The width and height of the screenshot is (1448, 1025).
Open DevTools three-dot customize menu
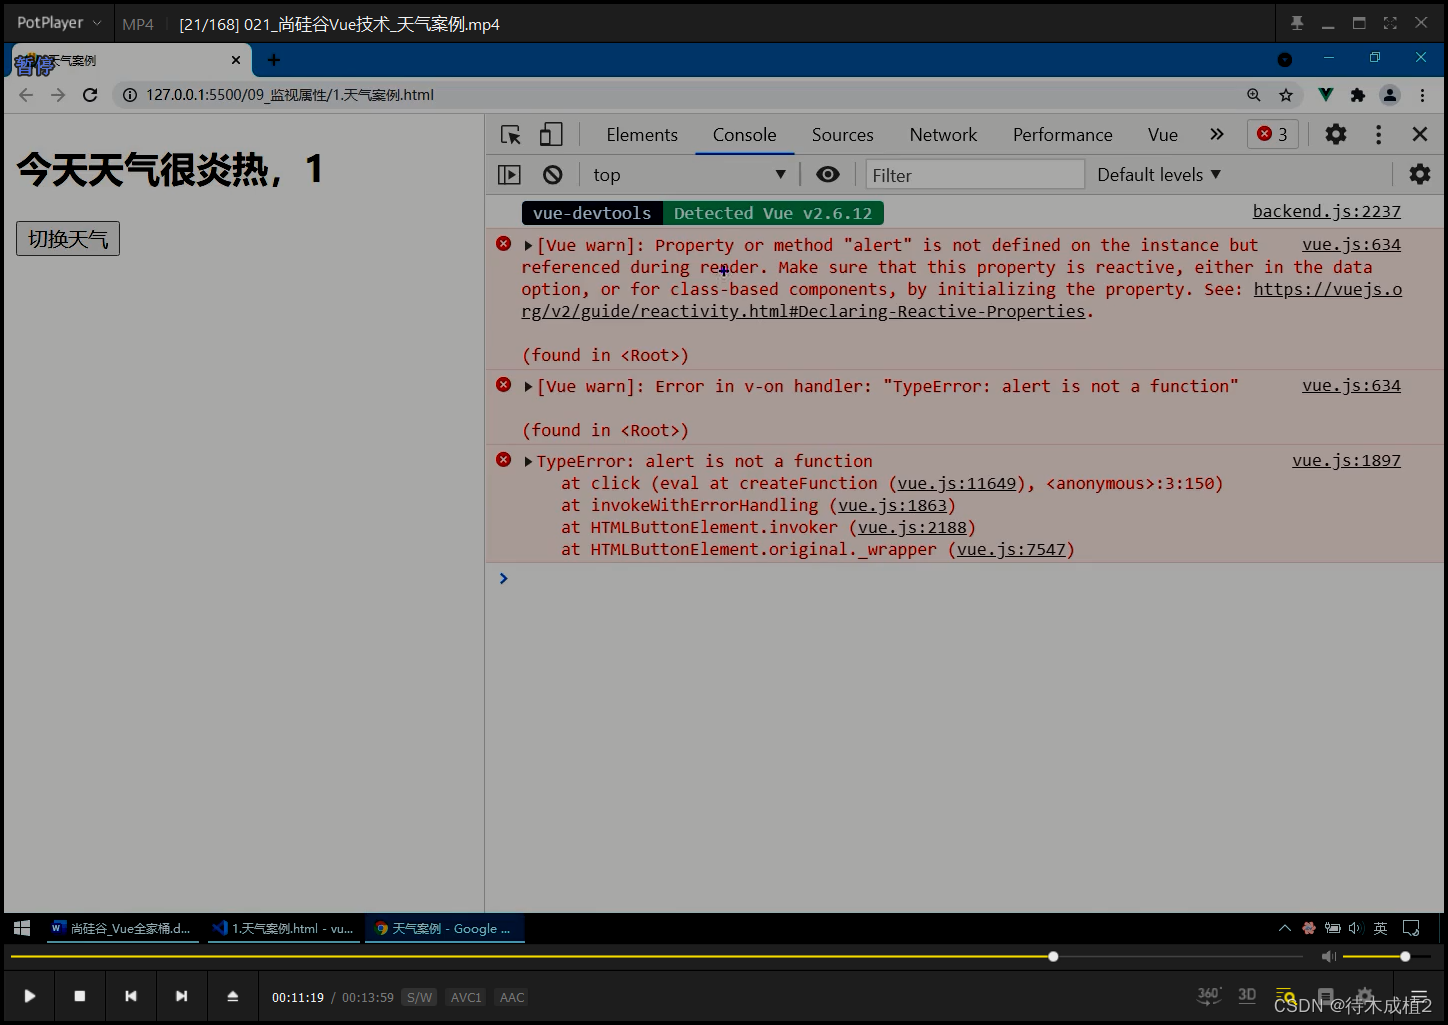(1378, 134)
